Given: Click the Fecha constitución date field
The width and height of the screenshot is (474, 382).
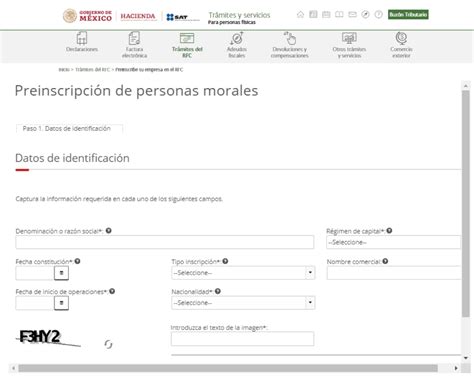Looking at the screenshot, I should [x=35, y=273].
